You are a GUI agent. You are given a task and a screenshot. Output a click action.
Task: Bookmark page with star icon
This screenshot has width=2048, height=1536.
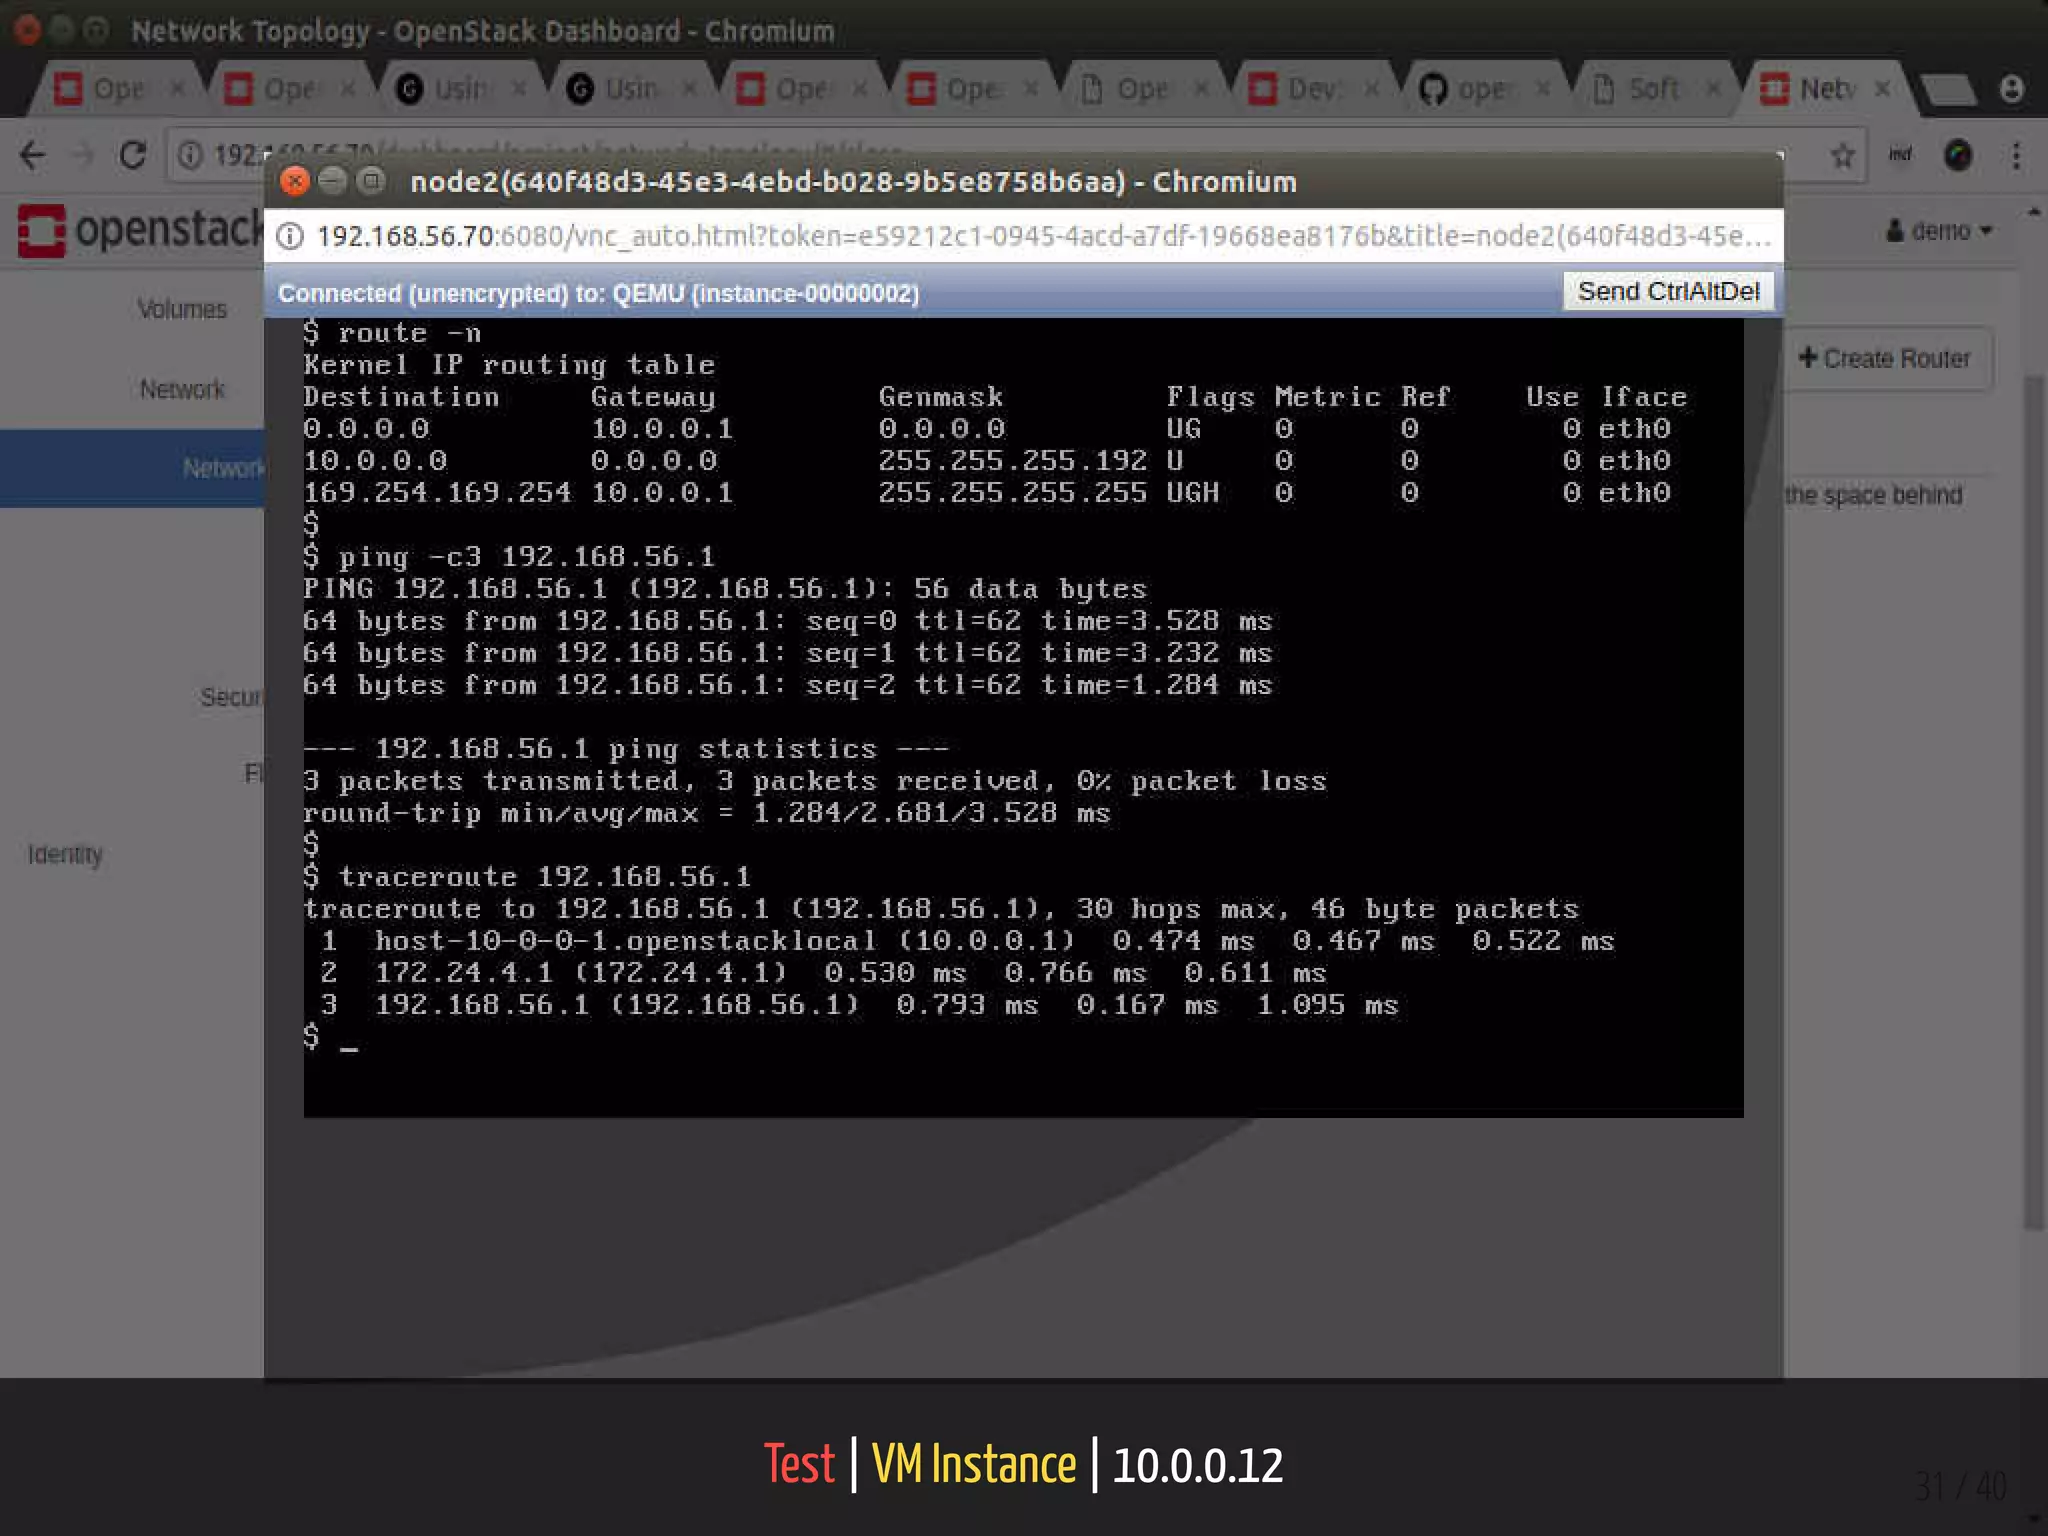coord(1842,155)
